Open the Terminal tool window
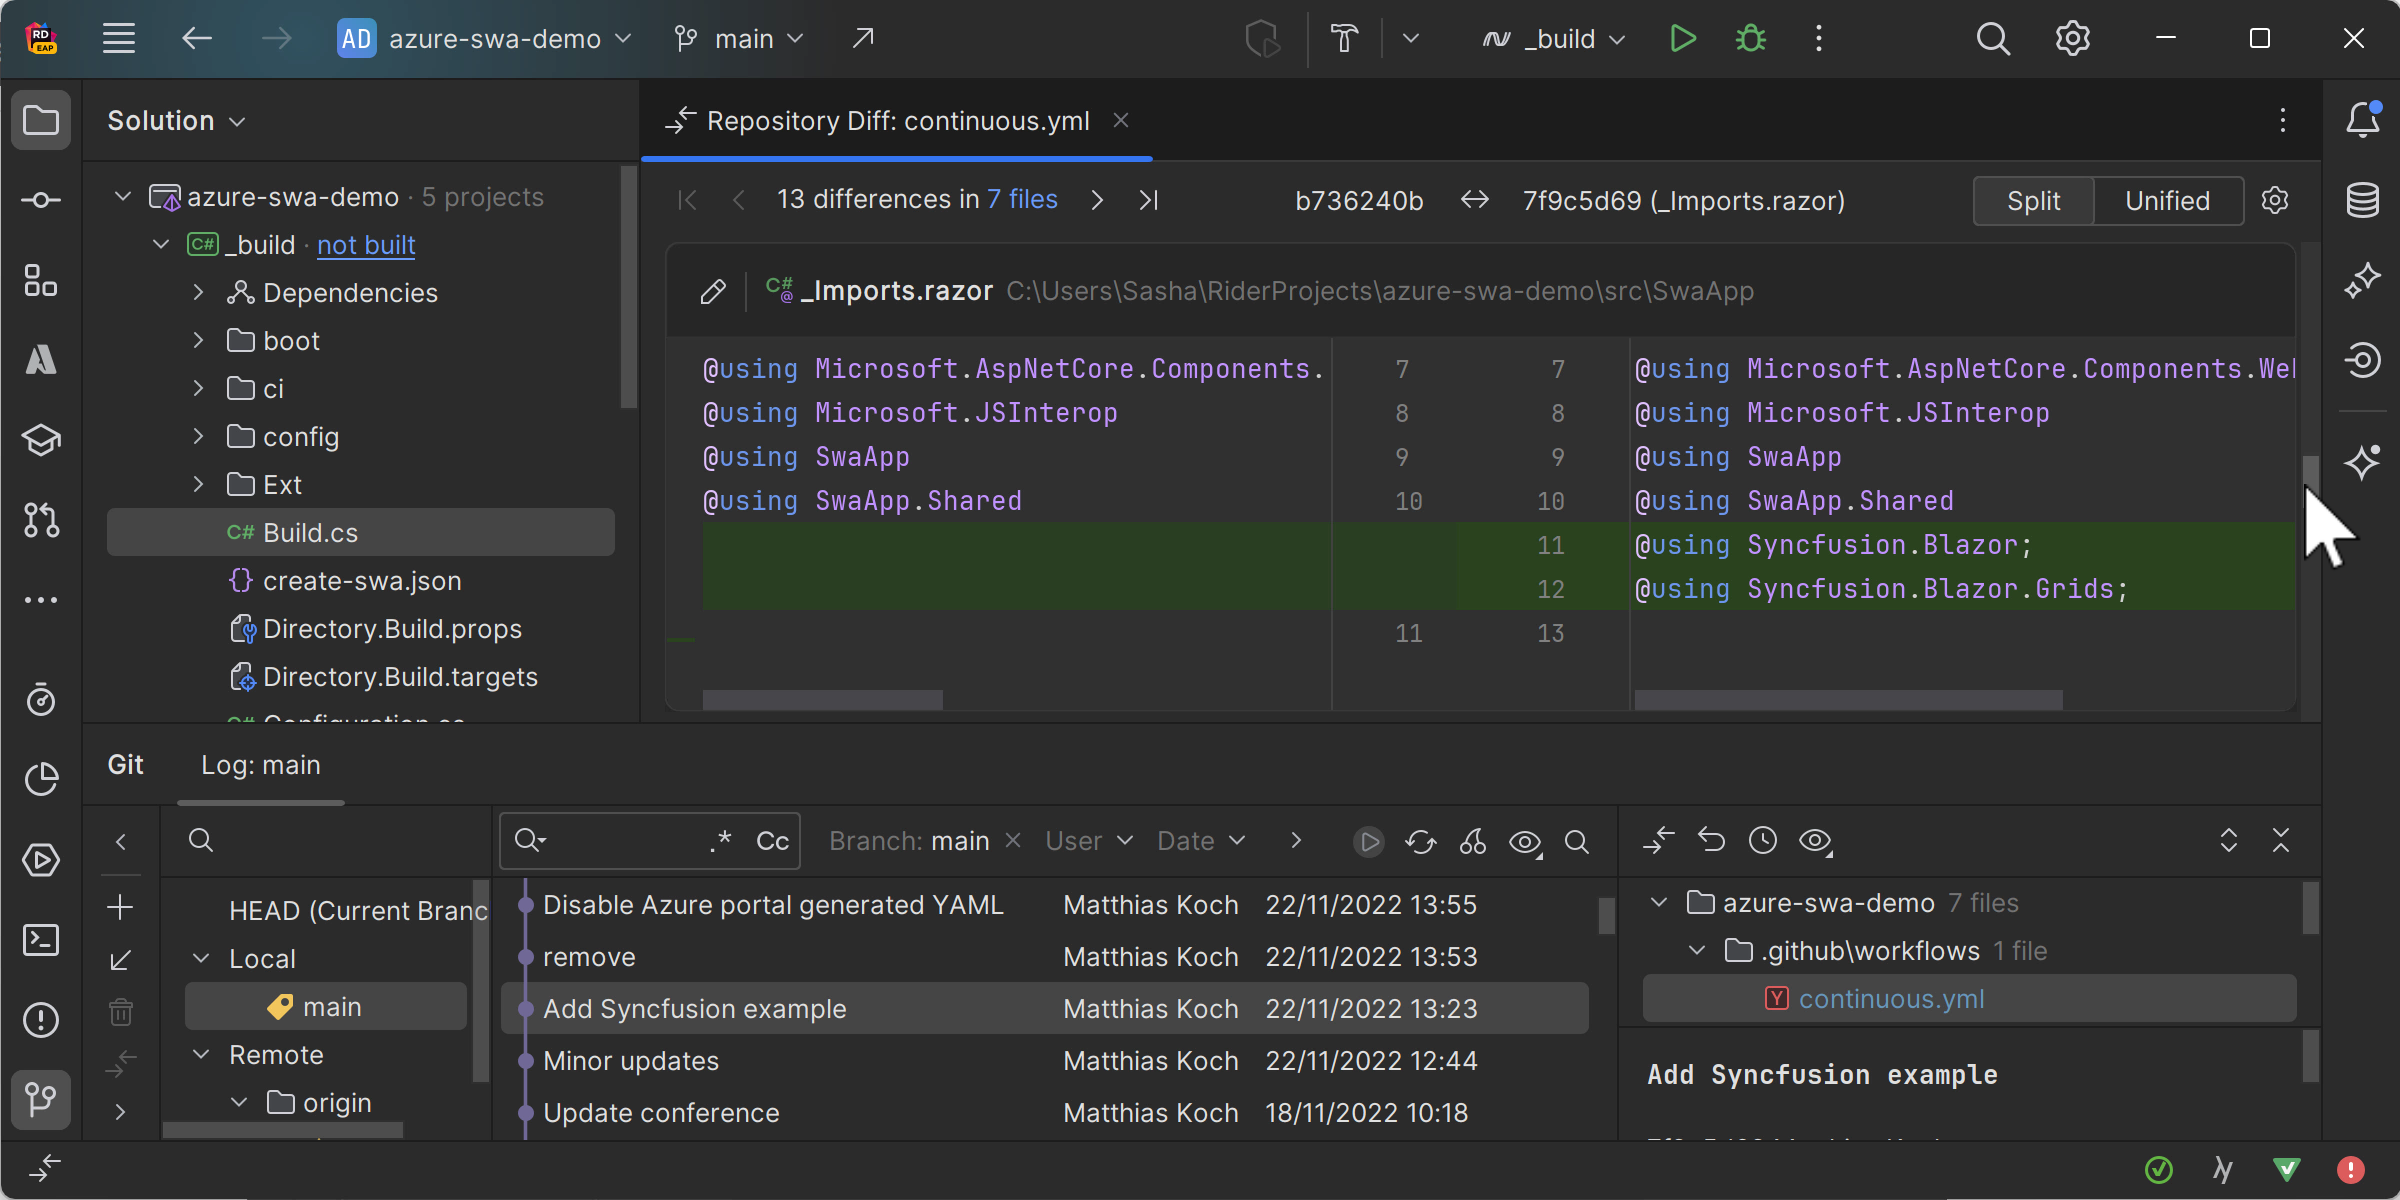 [x=41, y=940]
